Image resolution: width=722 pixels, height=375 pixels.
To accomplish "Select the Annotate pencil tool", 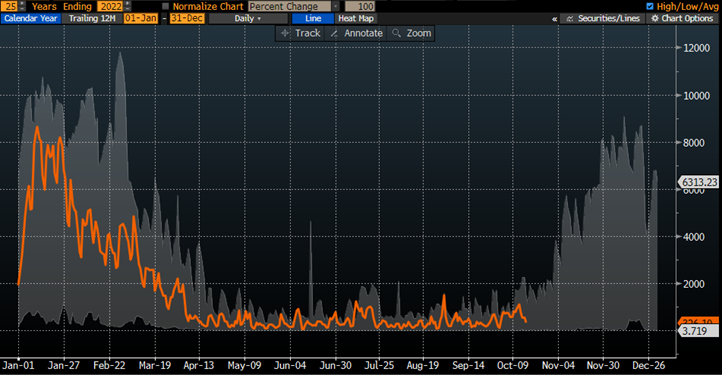I will pyautogui.click(x=356, y=33).
